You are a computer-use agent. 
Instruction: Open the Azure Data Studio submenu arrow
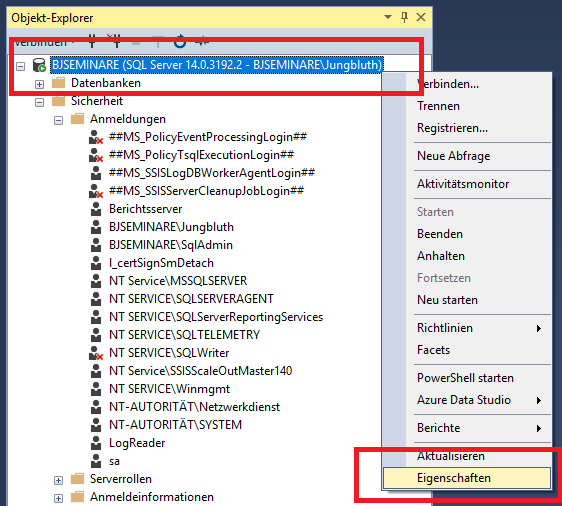tap(539, 400)
